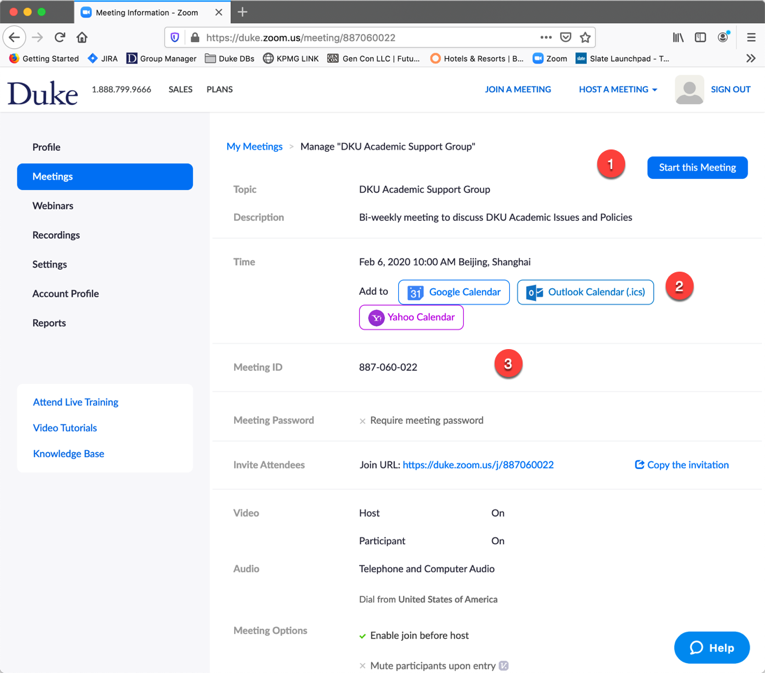765x673 pixels.
Task: Click SIGN OUT
Action: (x=730, y=89)
